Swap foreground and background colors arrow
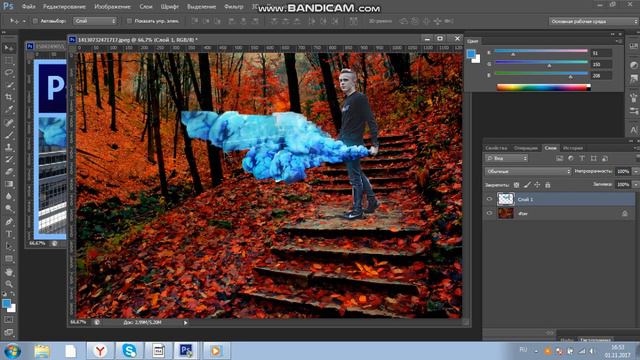The image size is (640, 360). (x=13, y=294)
